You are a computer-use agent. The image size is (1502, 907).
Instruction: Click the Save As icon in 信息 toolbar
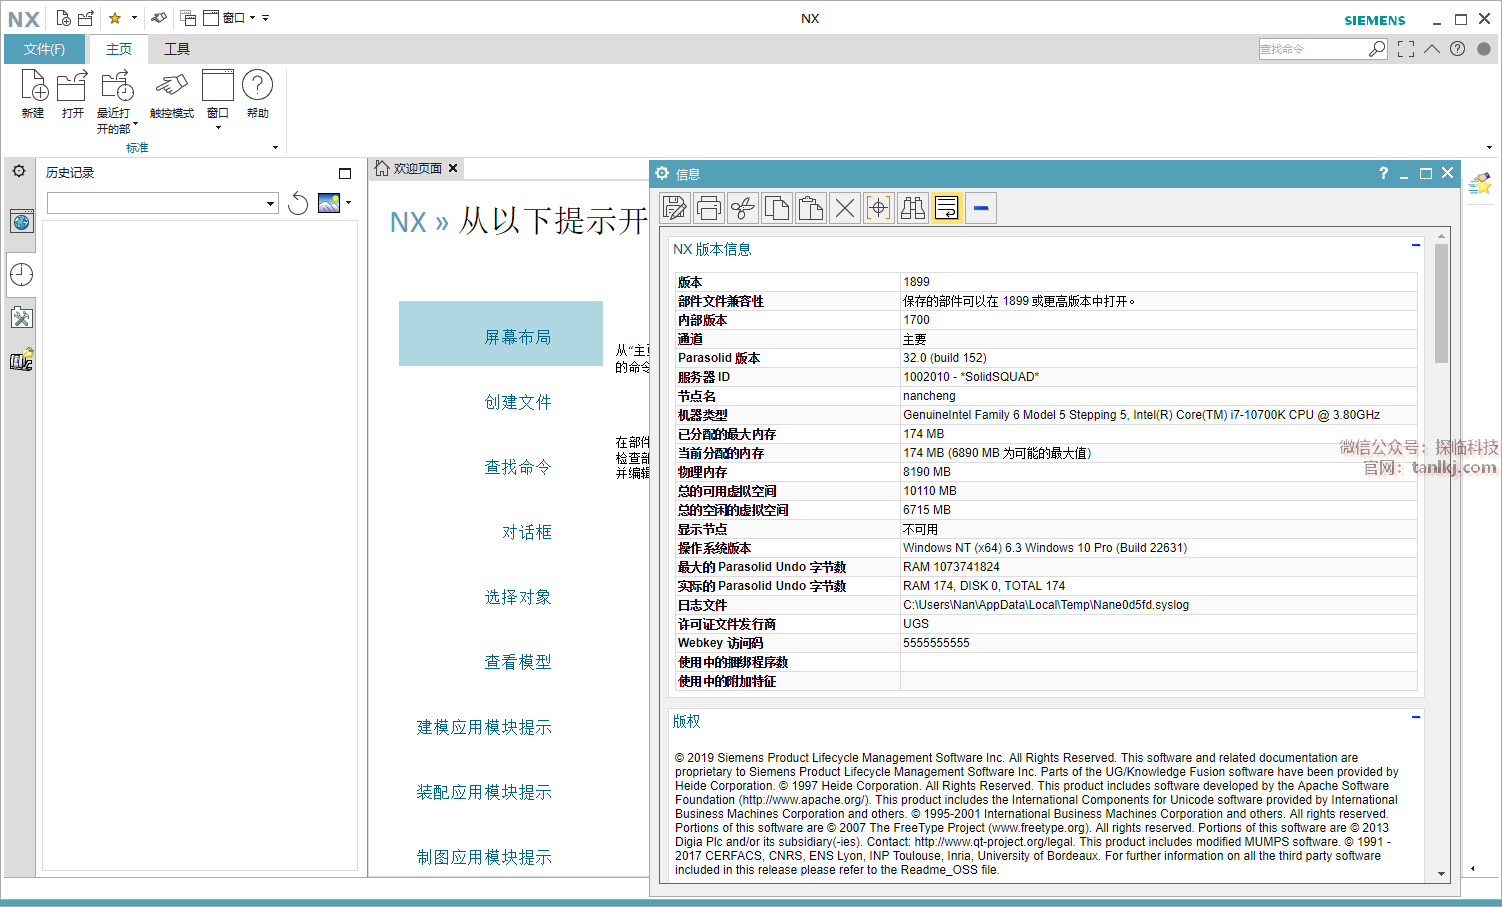tap(675, 208)
